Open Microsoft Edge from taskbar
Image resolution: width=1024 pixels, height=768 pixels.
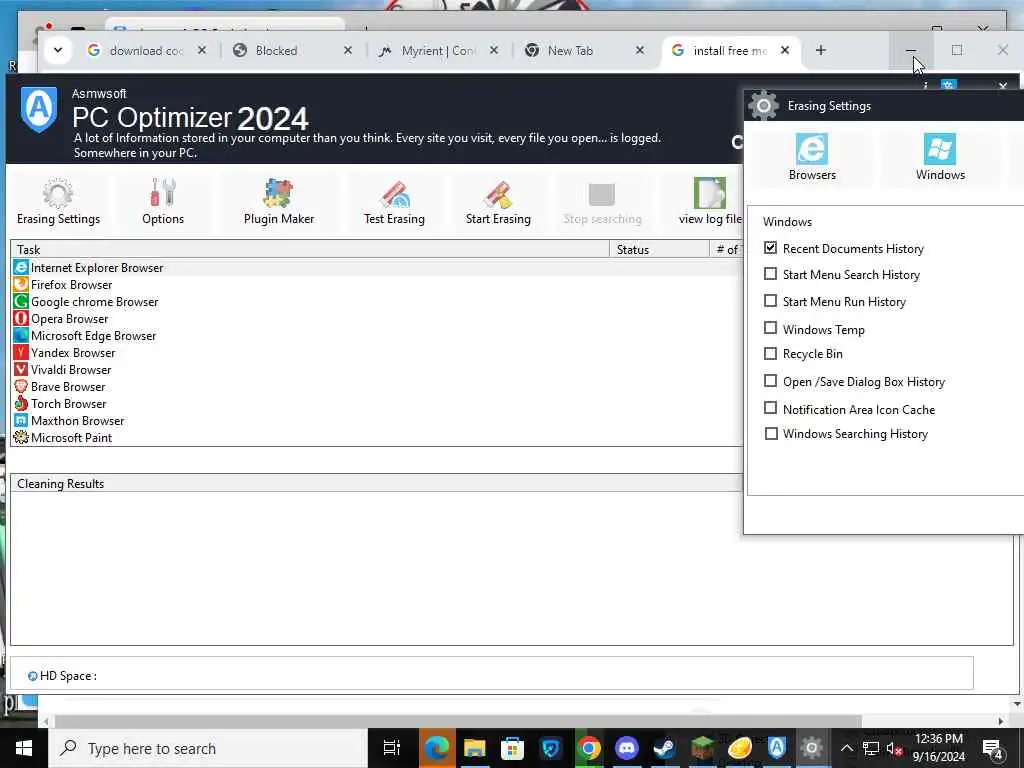click(x=436, y=748)
